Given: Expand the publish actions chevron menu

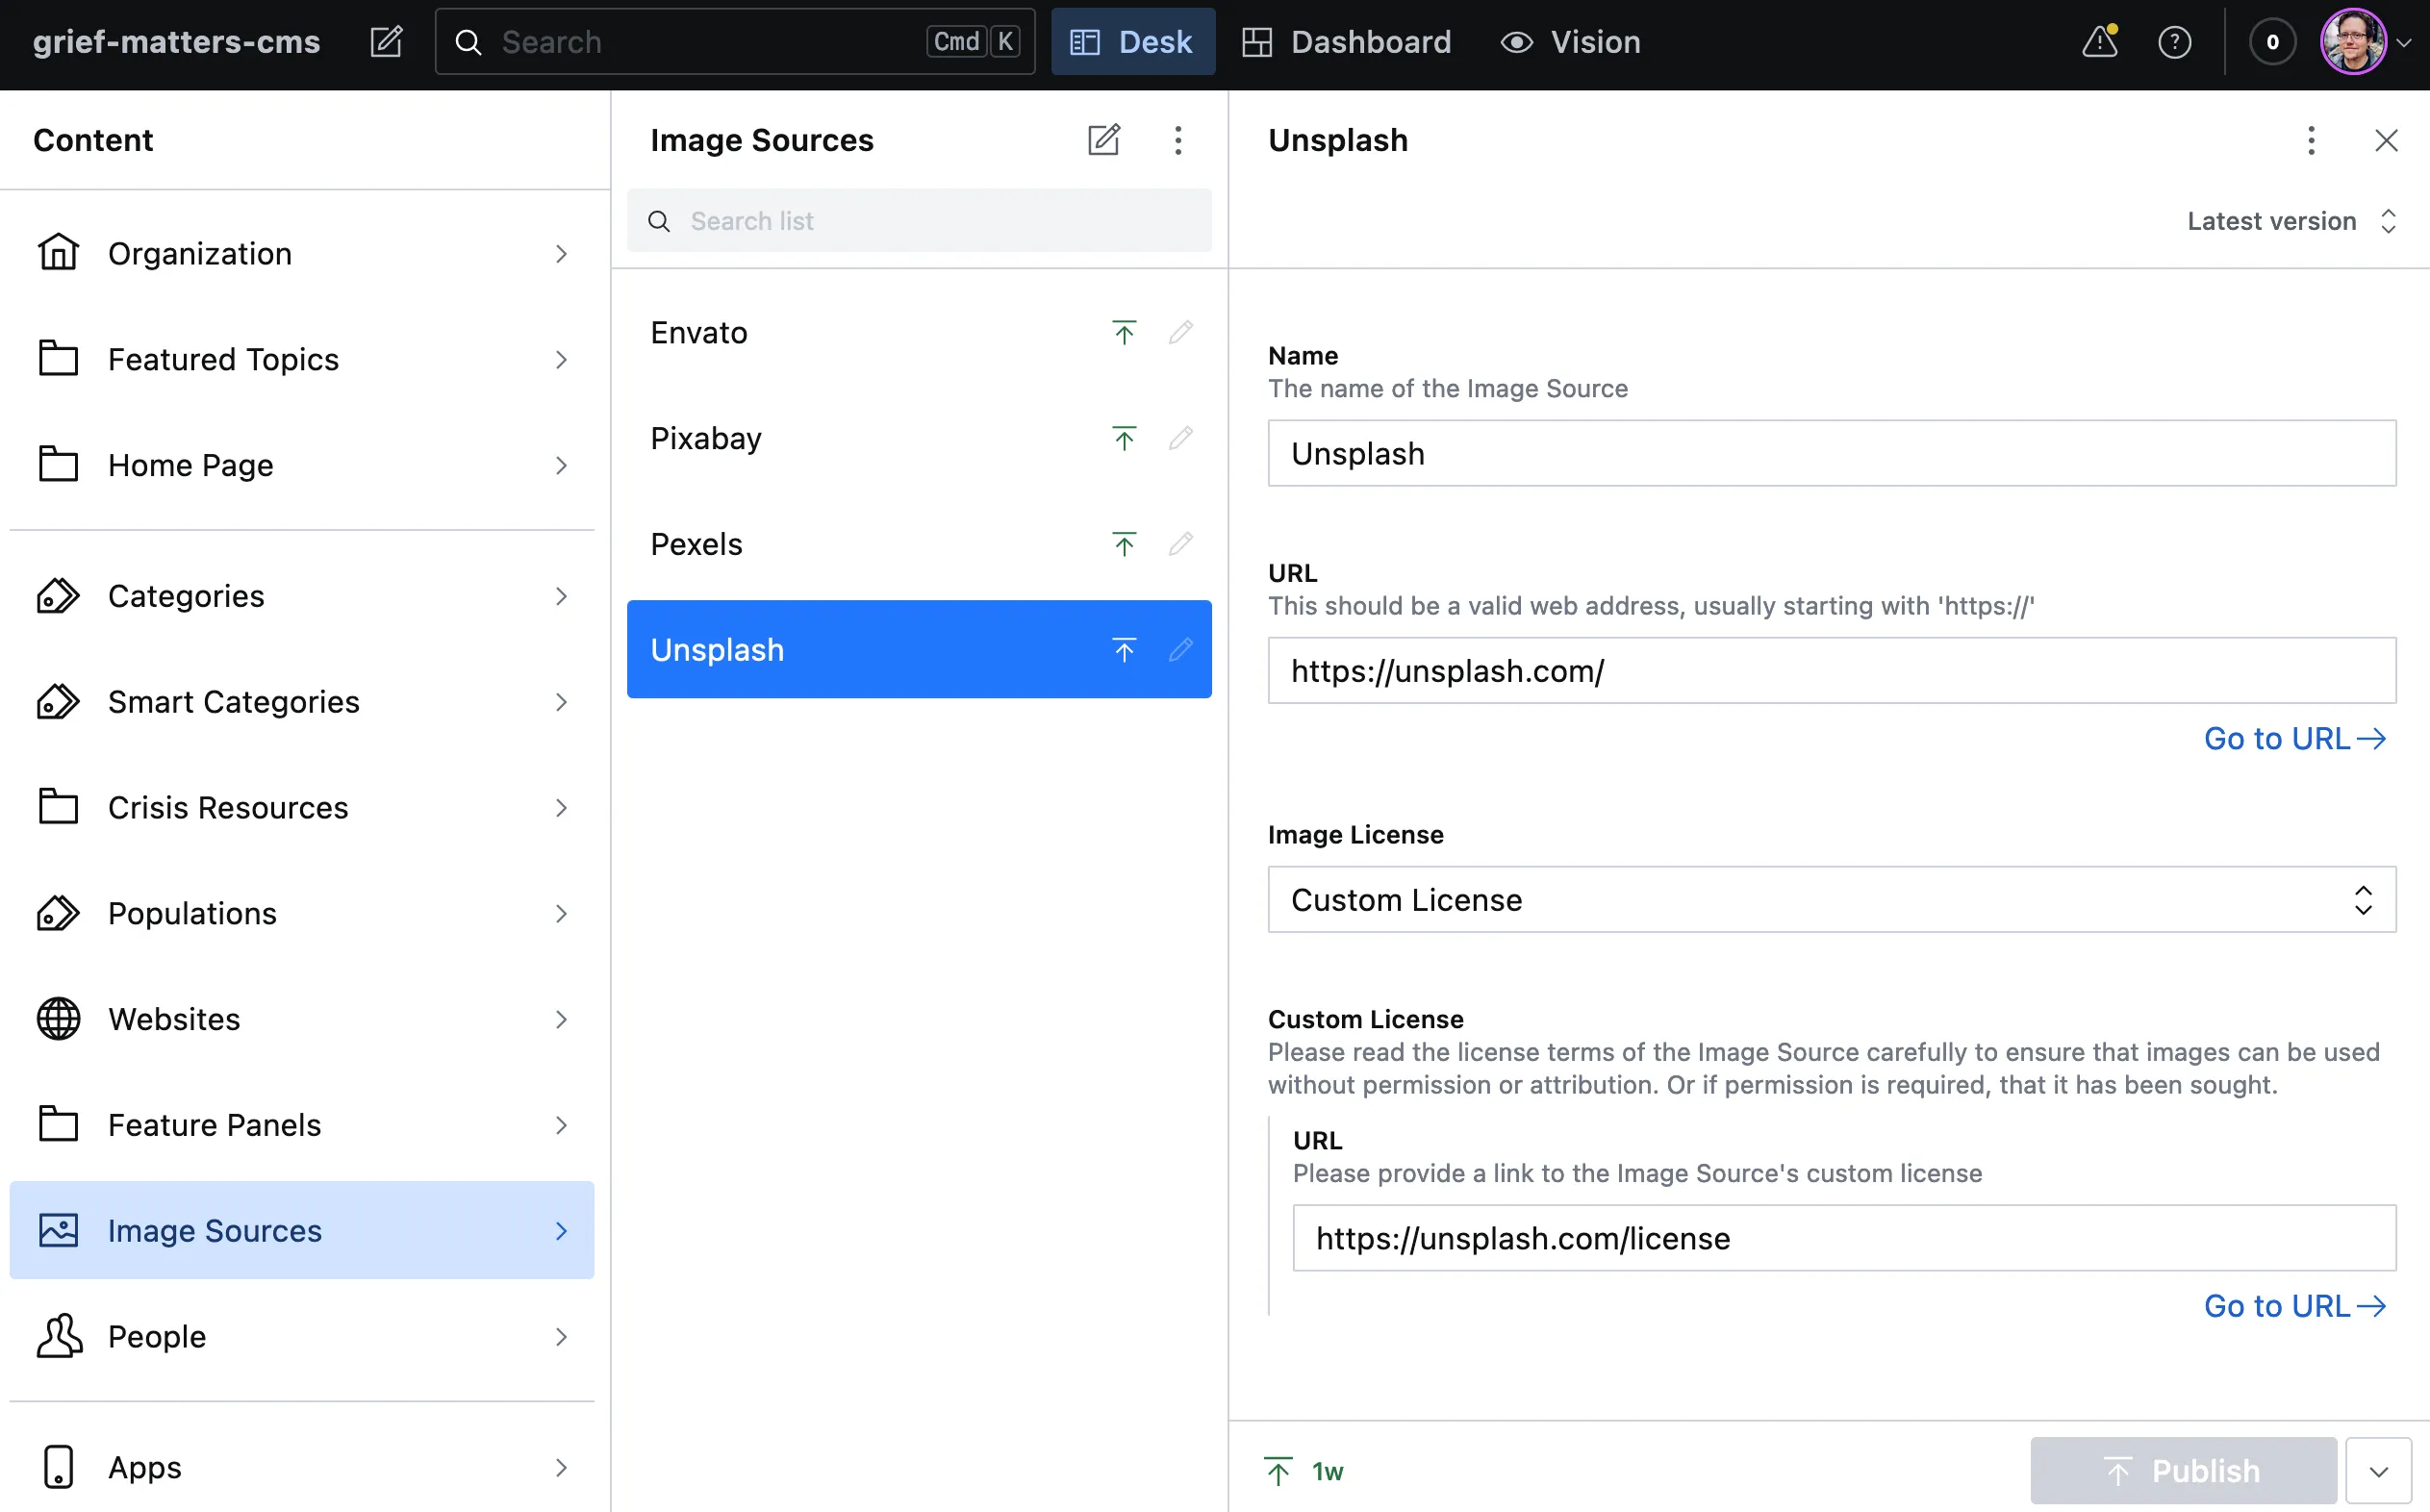Looking at the screenshot, I should pos(2378,1471).
